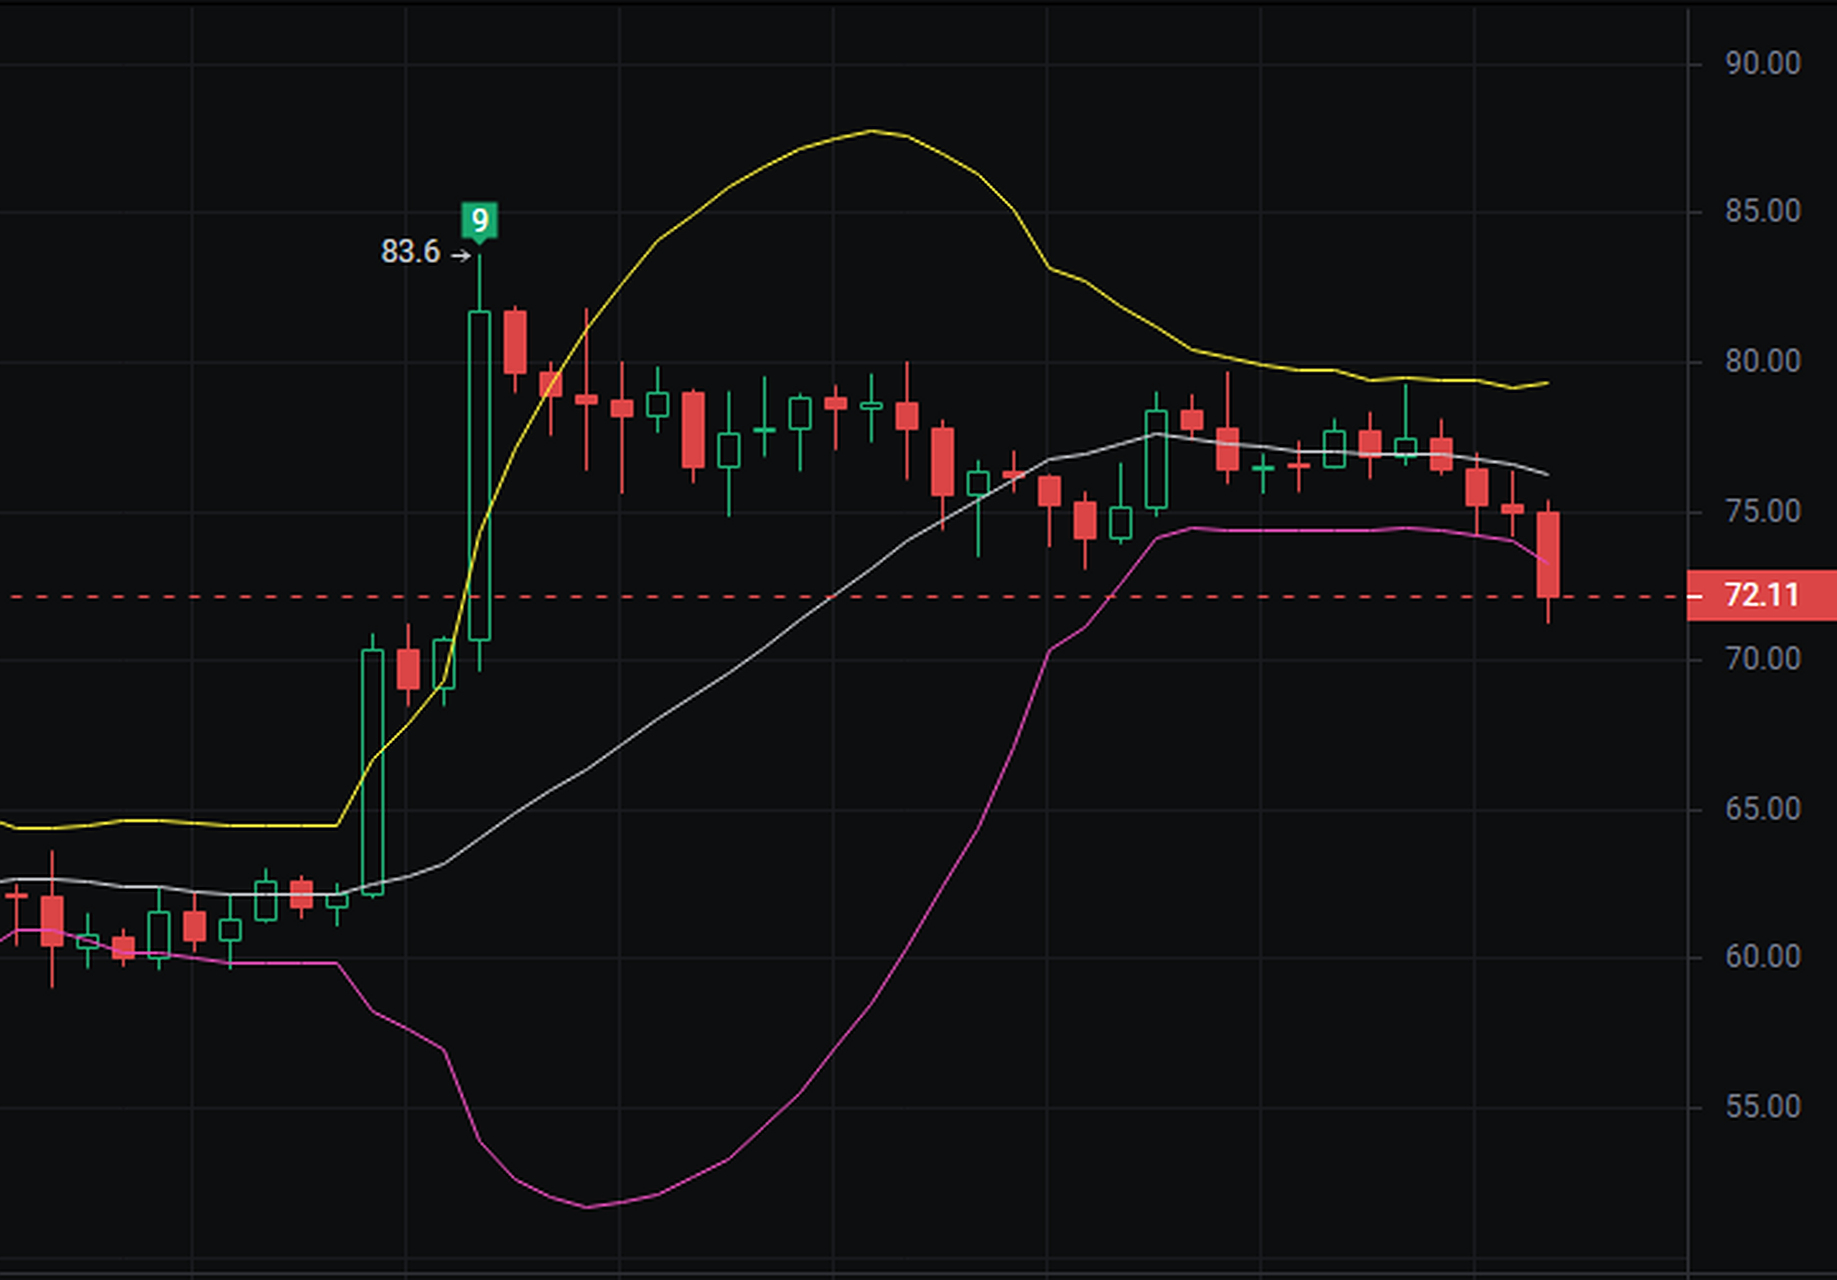Viewport: 1837px width, 1280px height.
Task: Click the last red candle on the chart
Action: point(1548,554)
